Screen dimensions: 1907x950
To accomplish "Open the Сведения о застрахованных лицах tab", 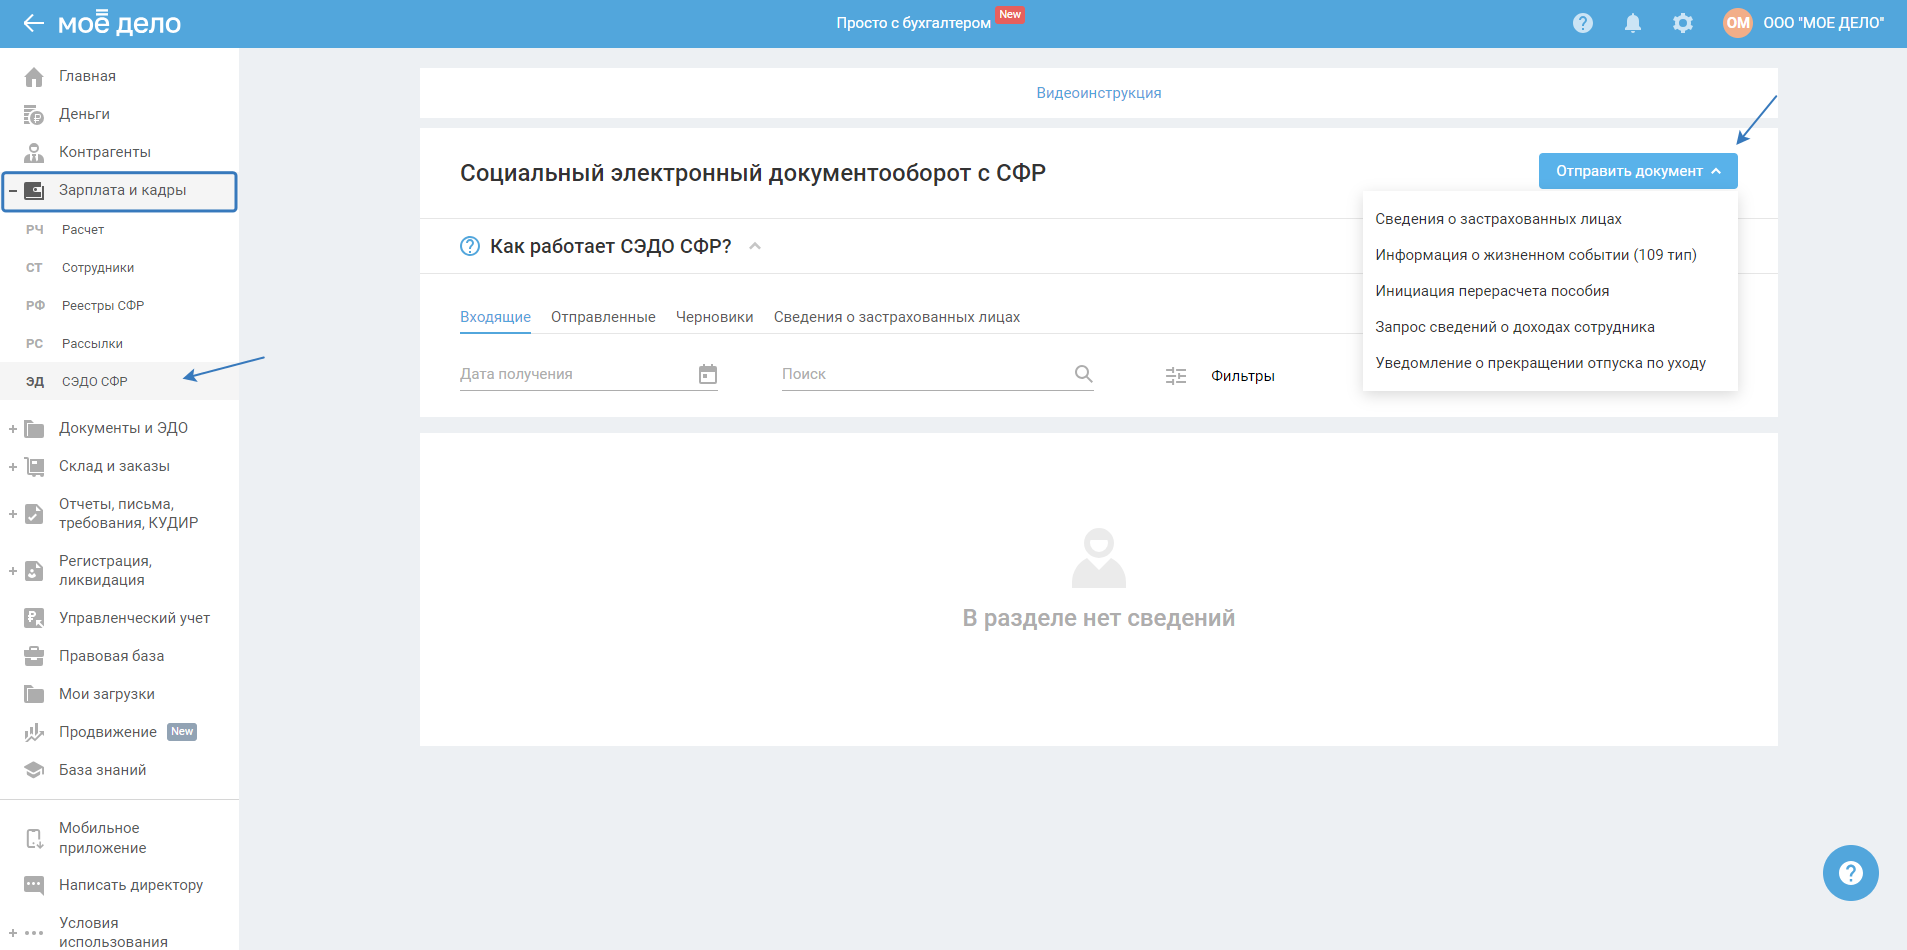I will [x=897, y=317].
